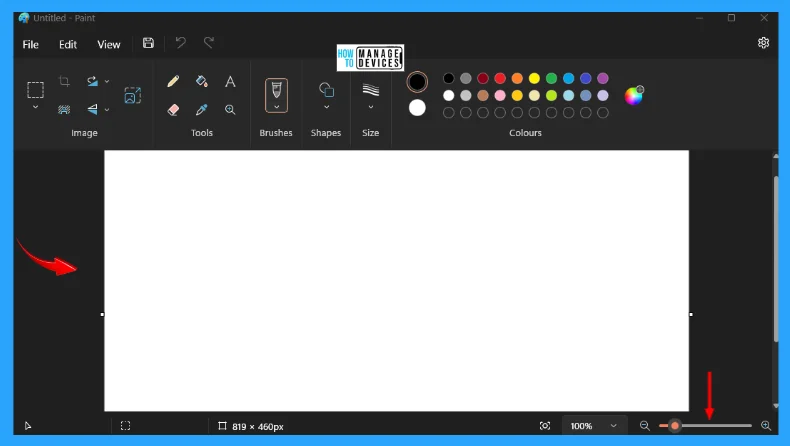Open the Edit colours rainbow wheel
This screenshot has height=446, width=790.
634,95
